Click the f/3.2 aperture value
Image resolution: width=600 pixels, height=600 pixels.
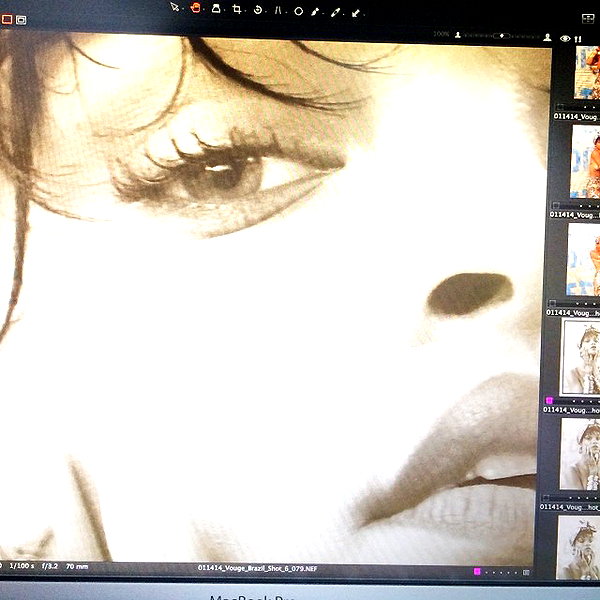50,566
